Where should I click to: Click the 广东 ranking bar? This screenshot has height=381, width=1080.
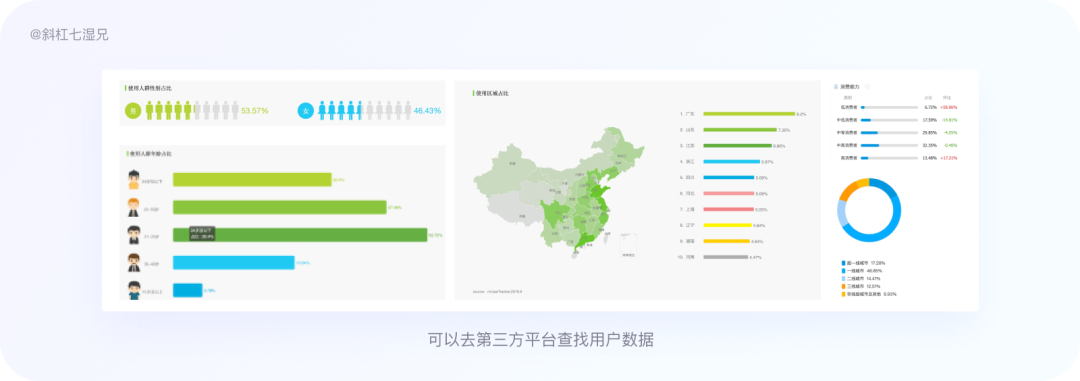pyautogui.click(x=749, y=114)
